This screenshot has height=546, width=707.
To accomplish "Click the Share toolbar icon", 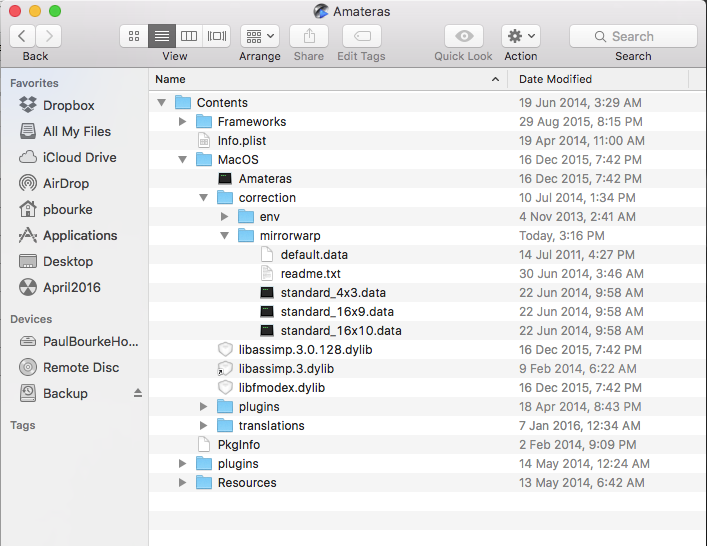I will (x=309, y=36).
